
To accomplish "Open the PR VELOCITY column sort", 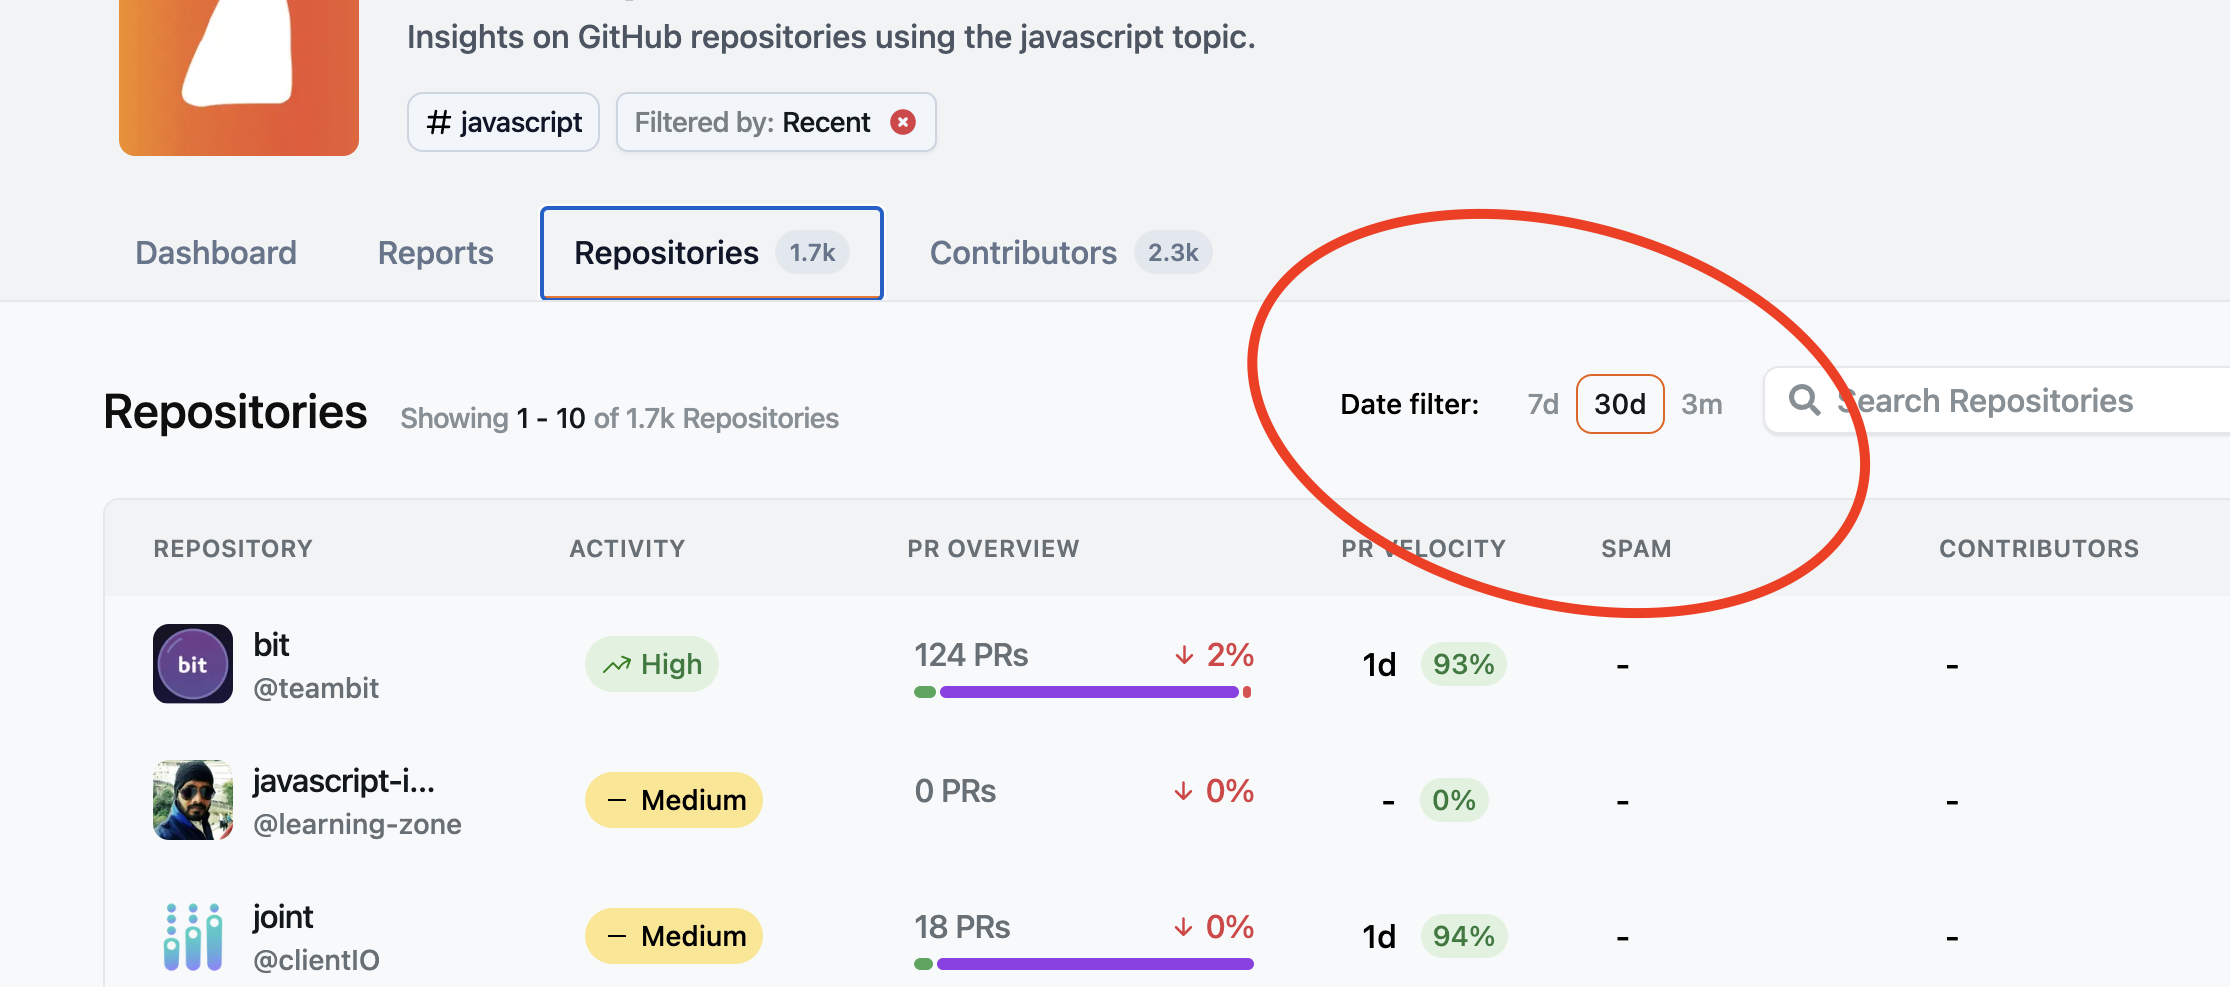I will click(1422, 548).
